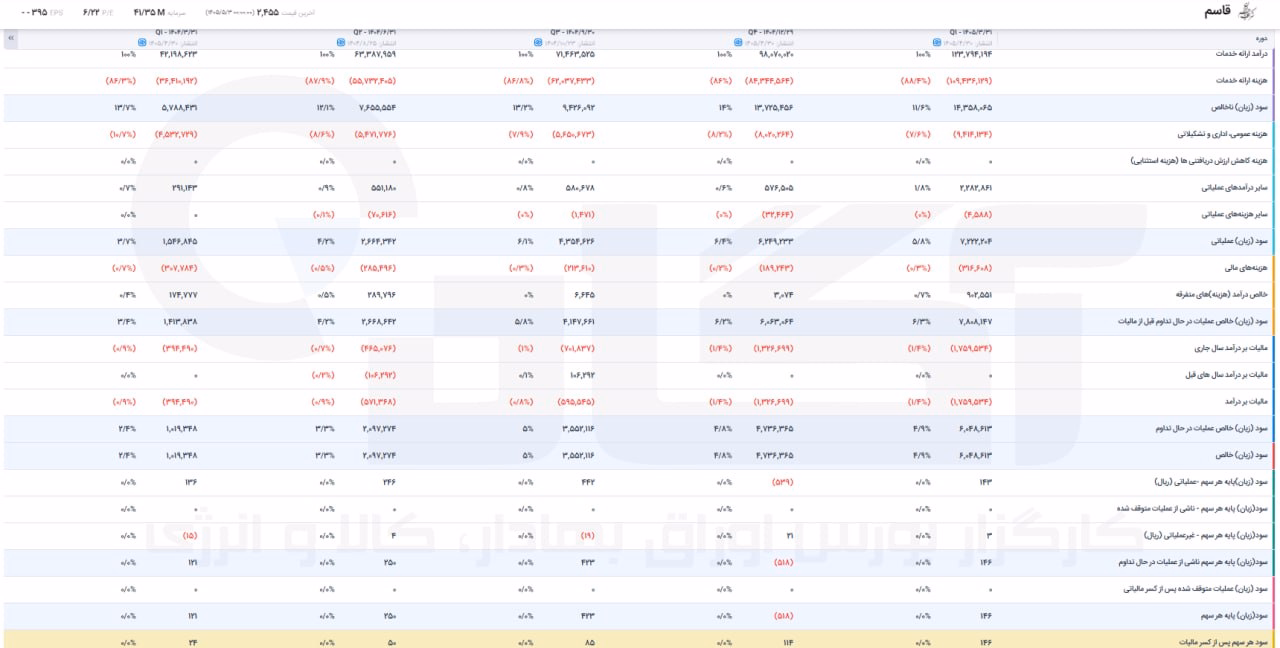This screenshot has height=648, width=1280.
Task: Open the report link icon under Q2 1404/6/31
Action: click(340, 43)
